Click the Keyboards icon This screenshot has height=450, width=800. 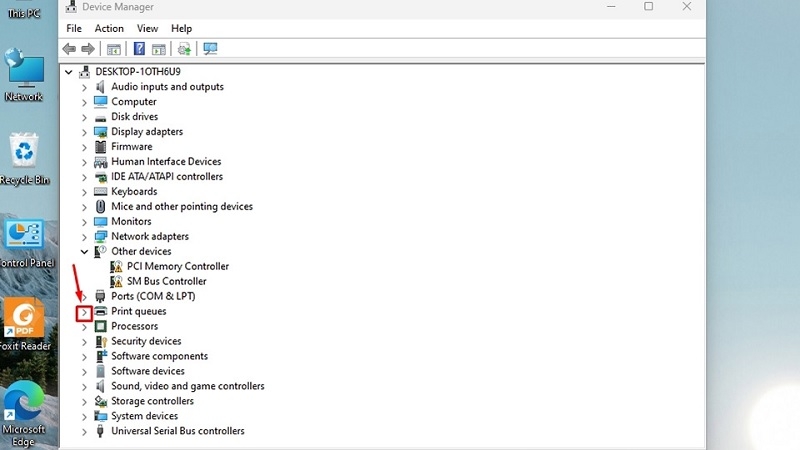coord(101,191)
